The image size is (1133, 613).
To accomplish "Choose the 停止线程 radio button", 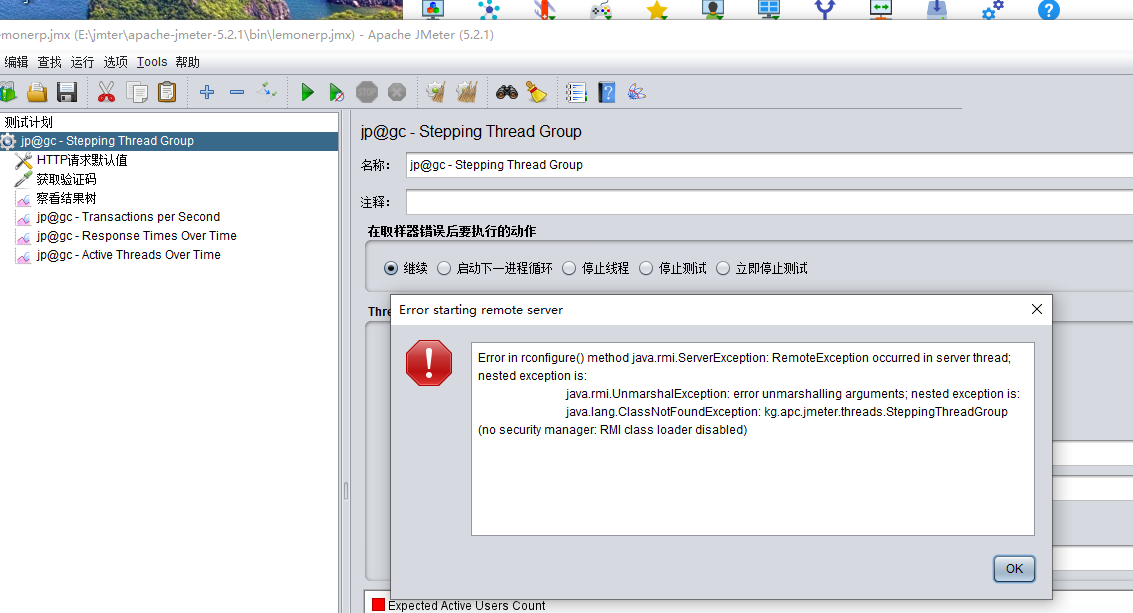I will click(x=569, y=268).
